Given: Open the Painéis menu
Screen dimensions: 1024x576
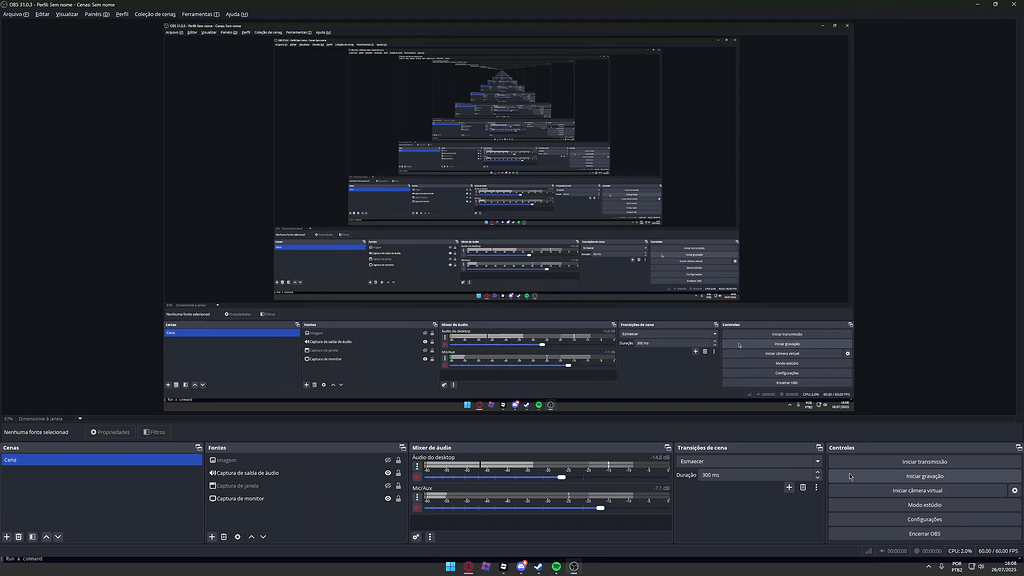Looking at the screenshot, I should tap(97, 14).
